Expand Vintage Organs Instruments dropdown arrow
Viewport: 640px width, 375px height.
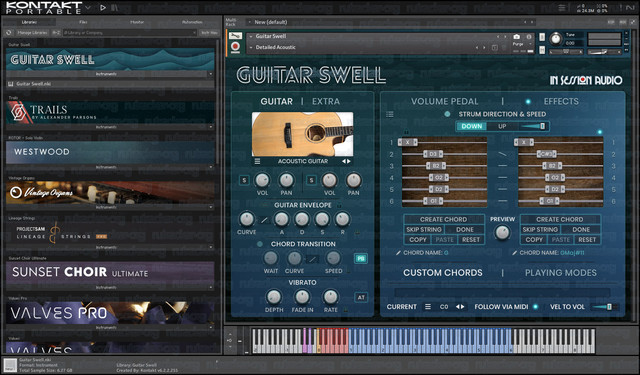(211, 207)
